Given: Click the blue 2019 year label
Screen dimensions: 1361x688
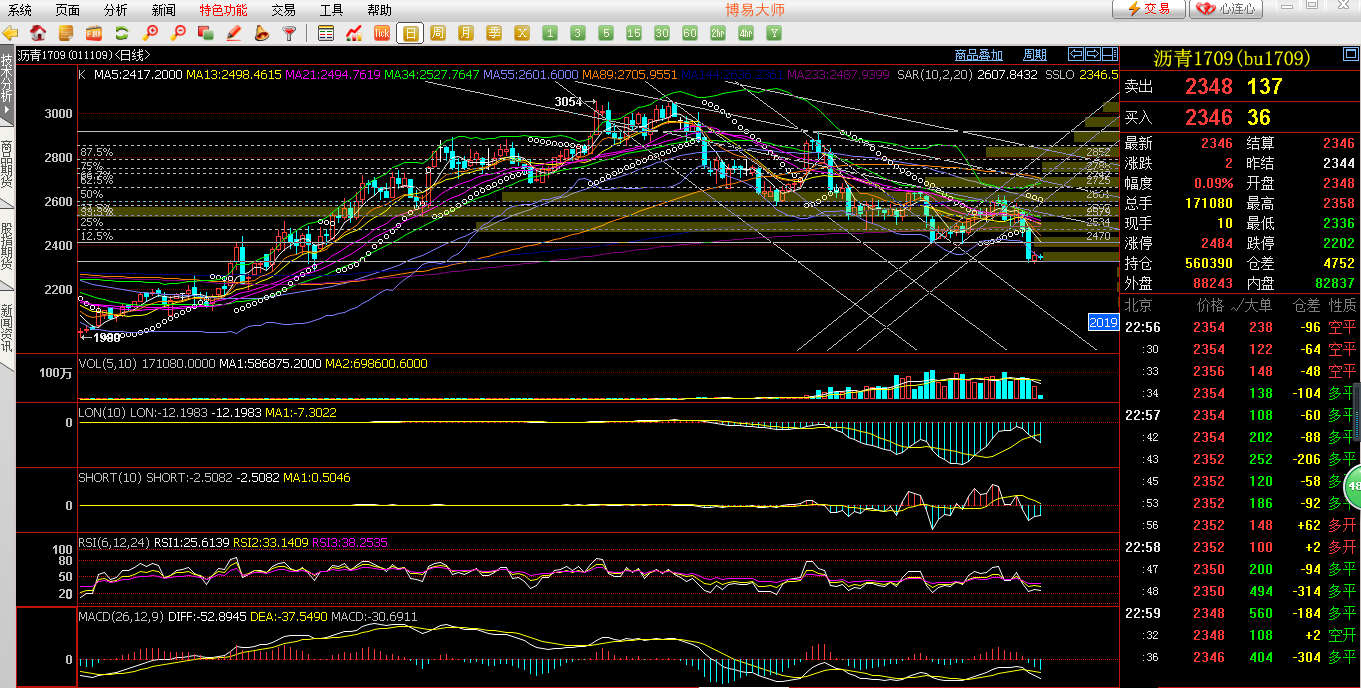Looking at the screenshot, I should [x=1103, y=322].
